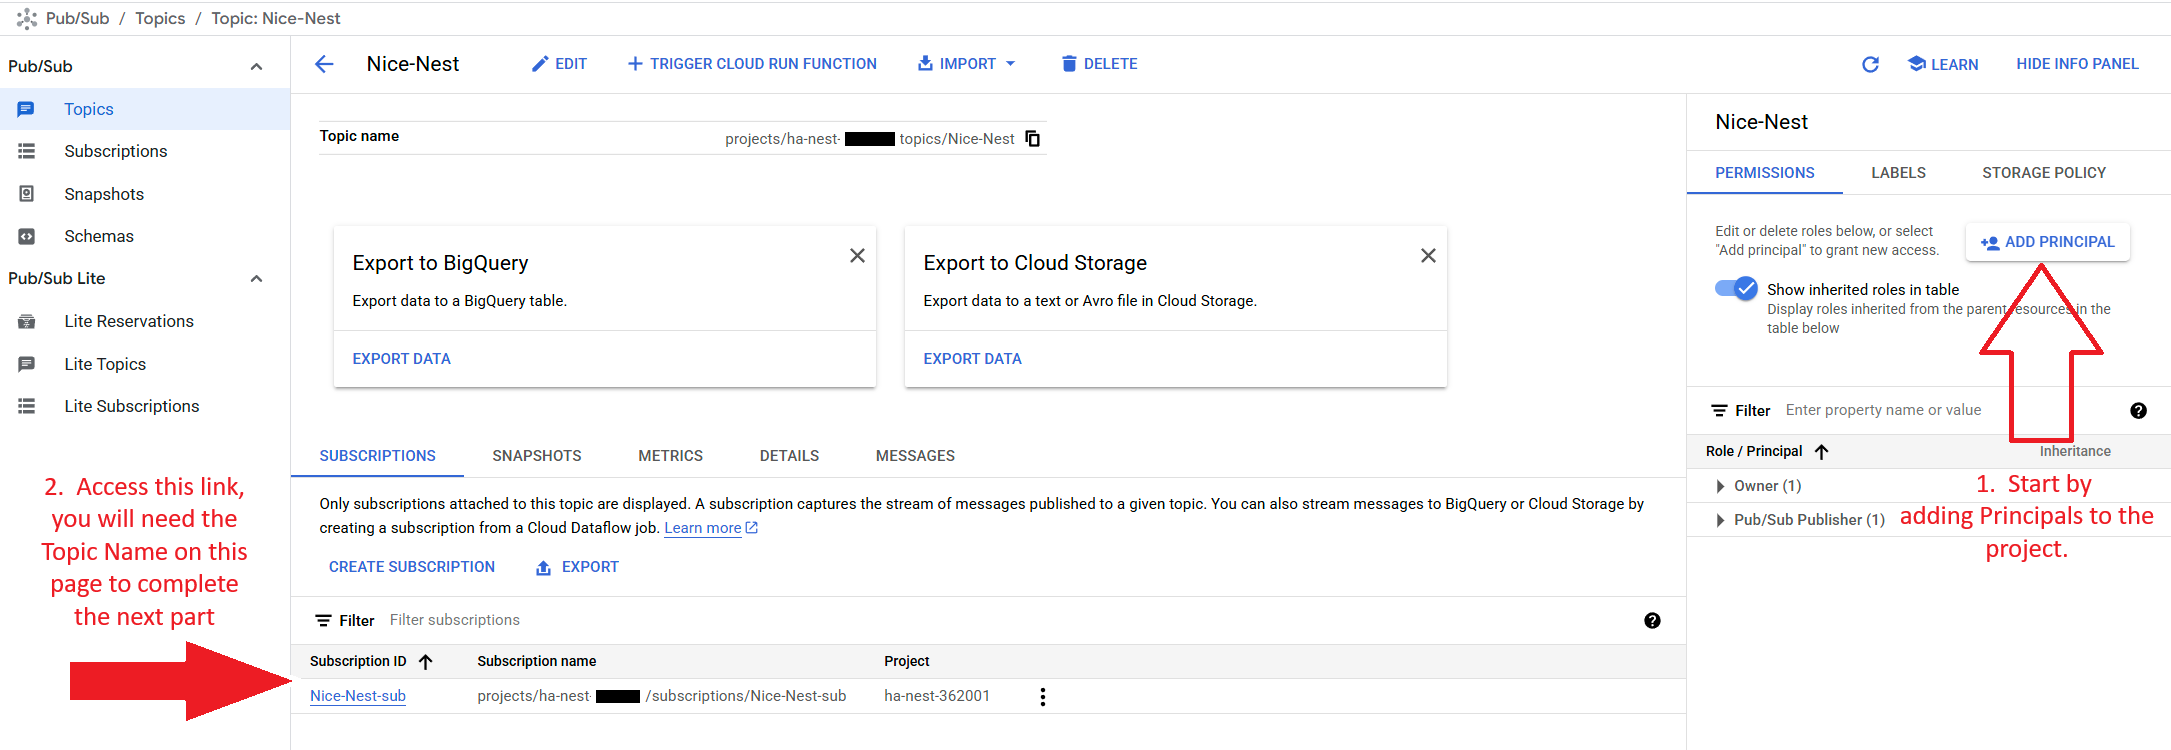Open more actions menu for Nice-Nest-sub
The height and width of the screenshot is (750, 2171).
click(x=1043, y=697)
